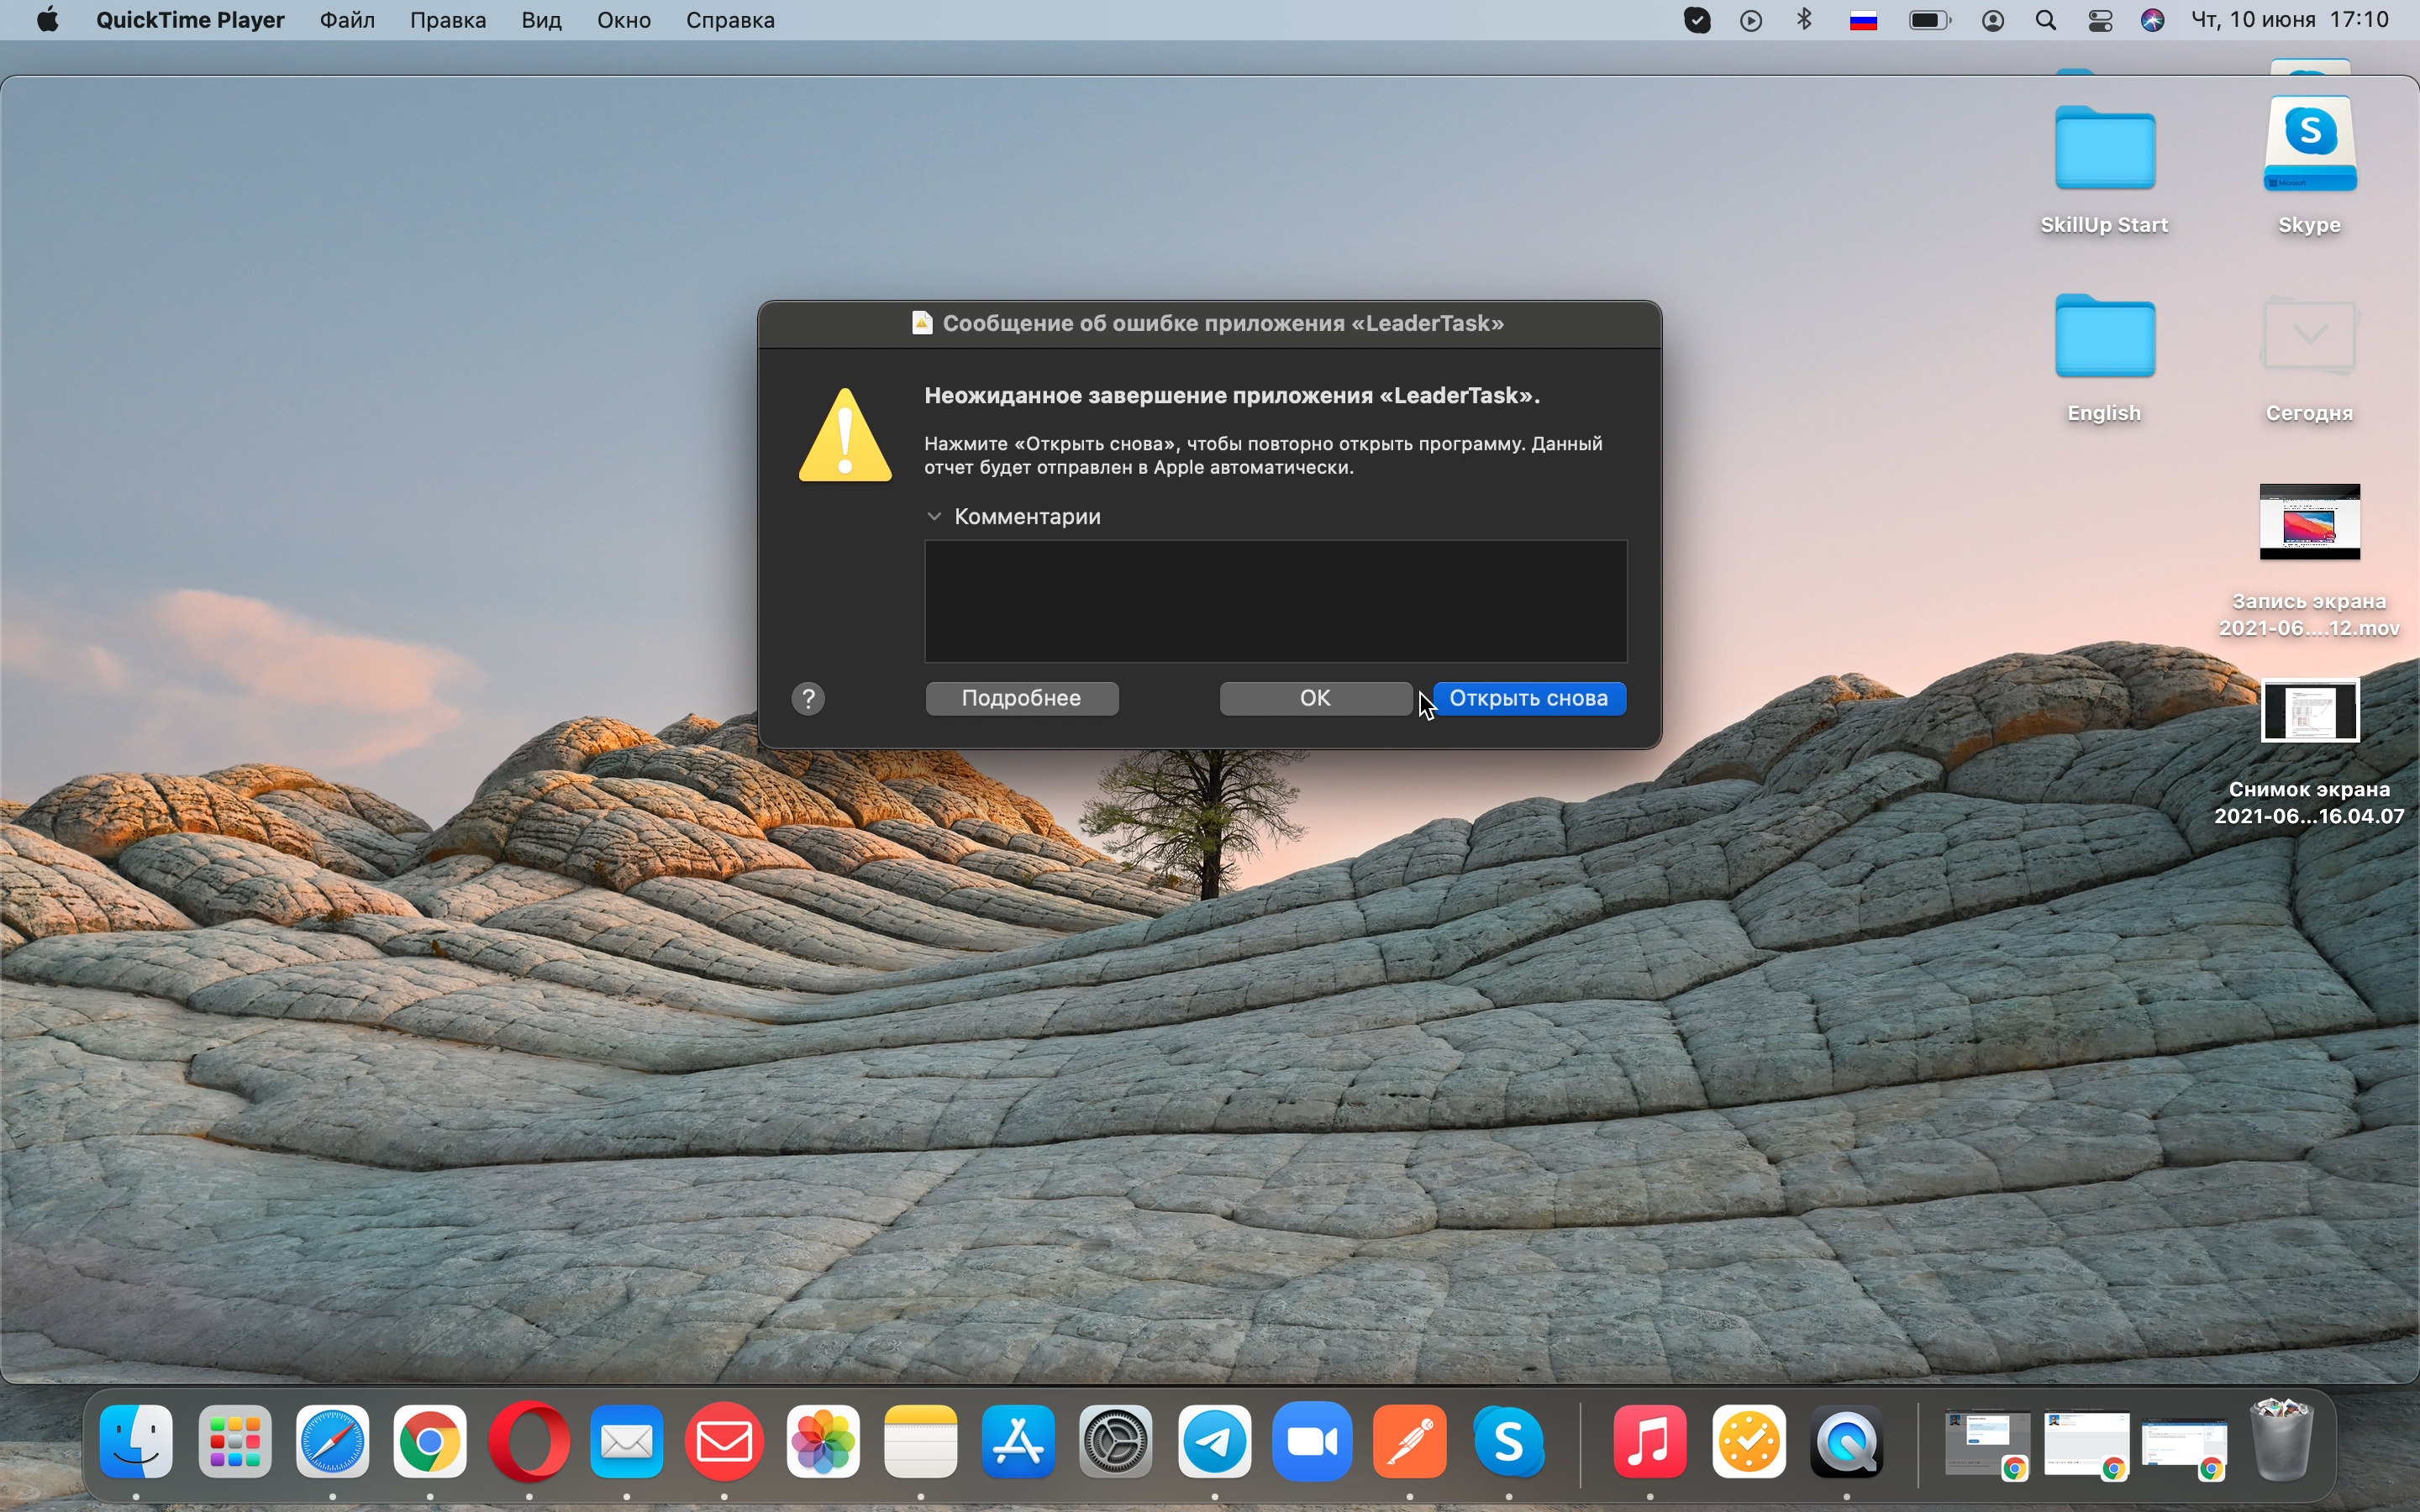Open the App Store dock icon
This screenshot has width=2420, height=1512.
click(1018, 1442)
